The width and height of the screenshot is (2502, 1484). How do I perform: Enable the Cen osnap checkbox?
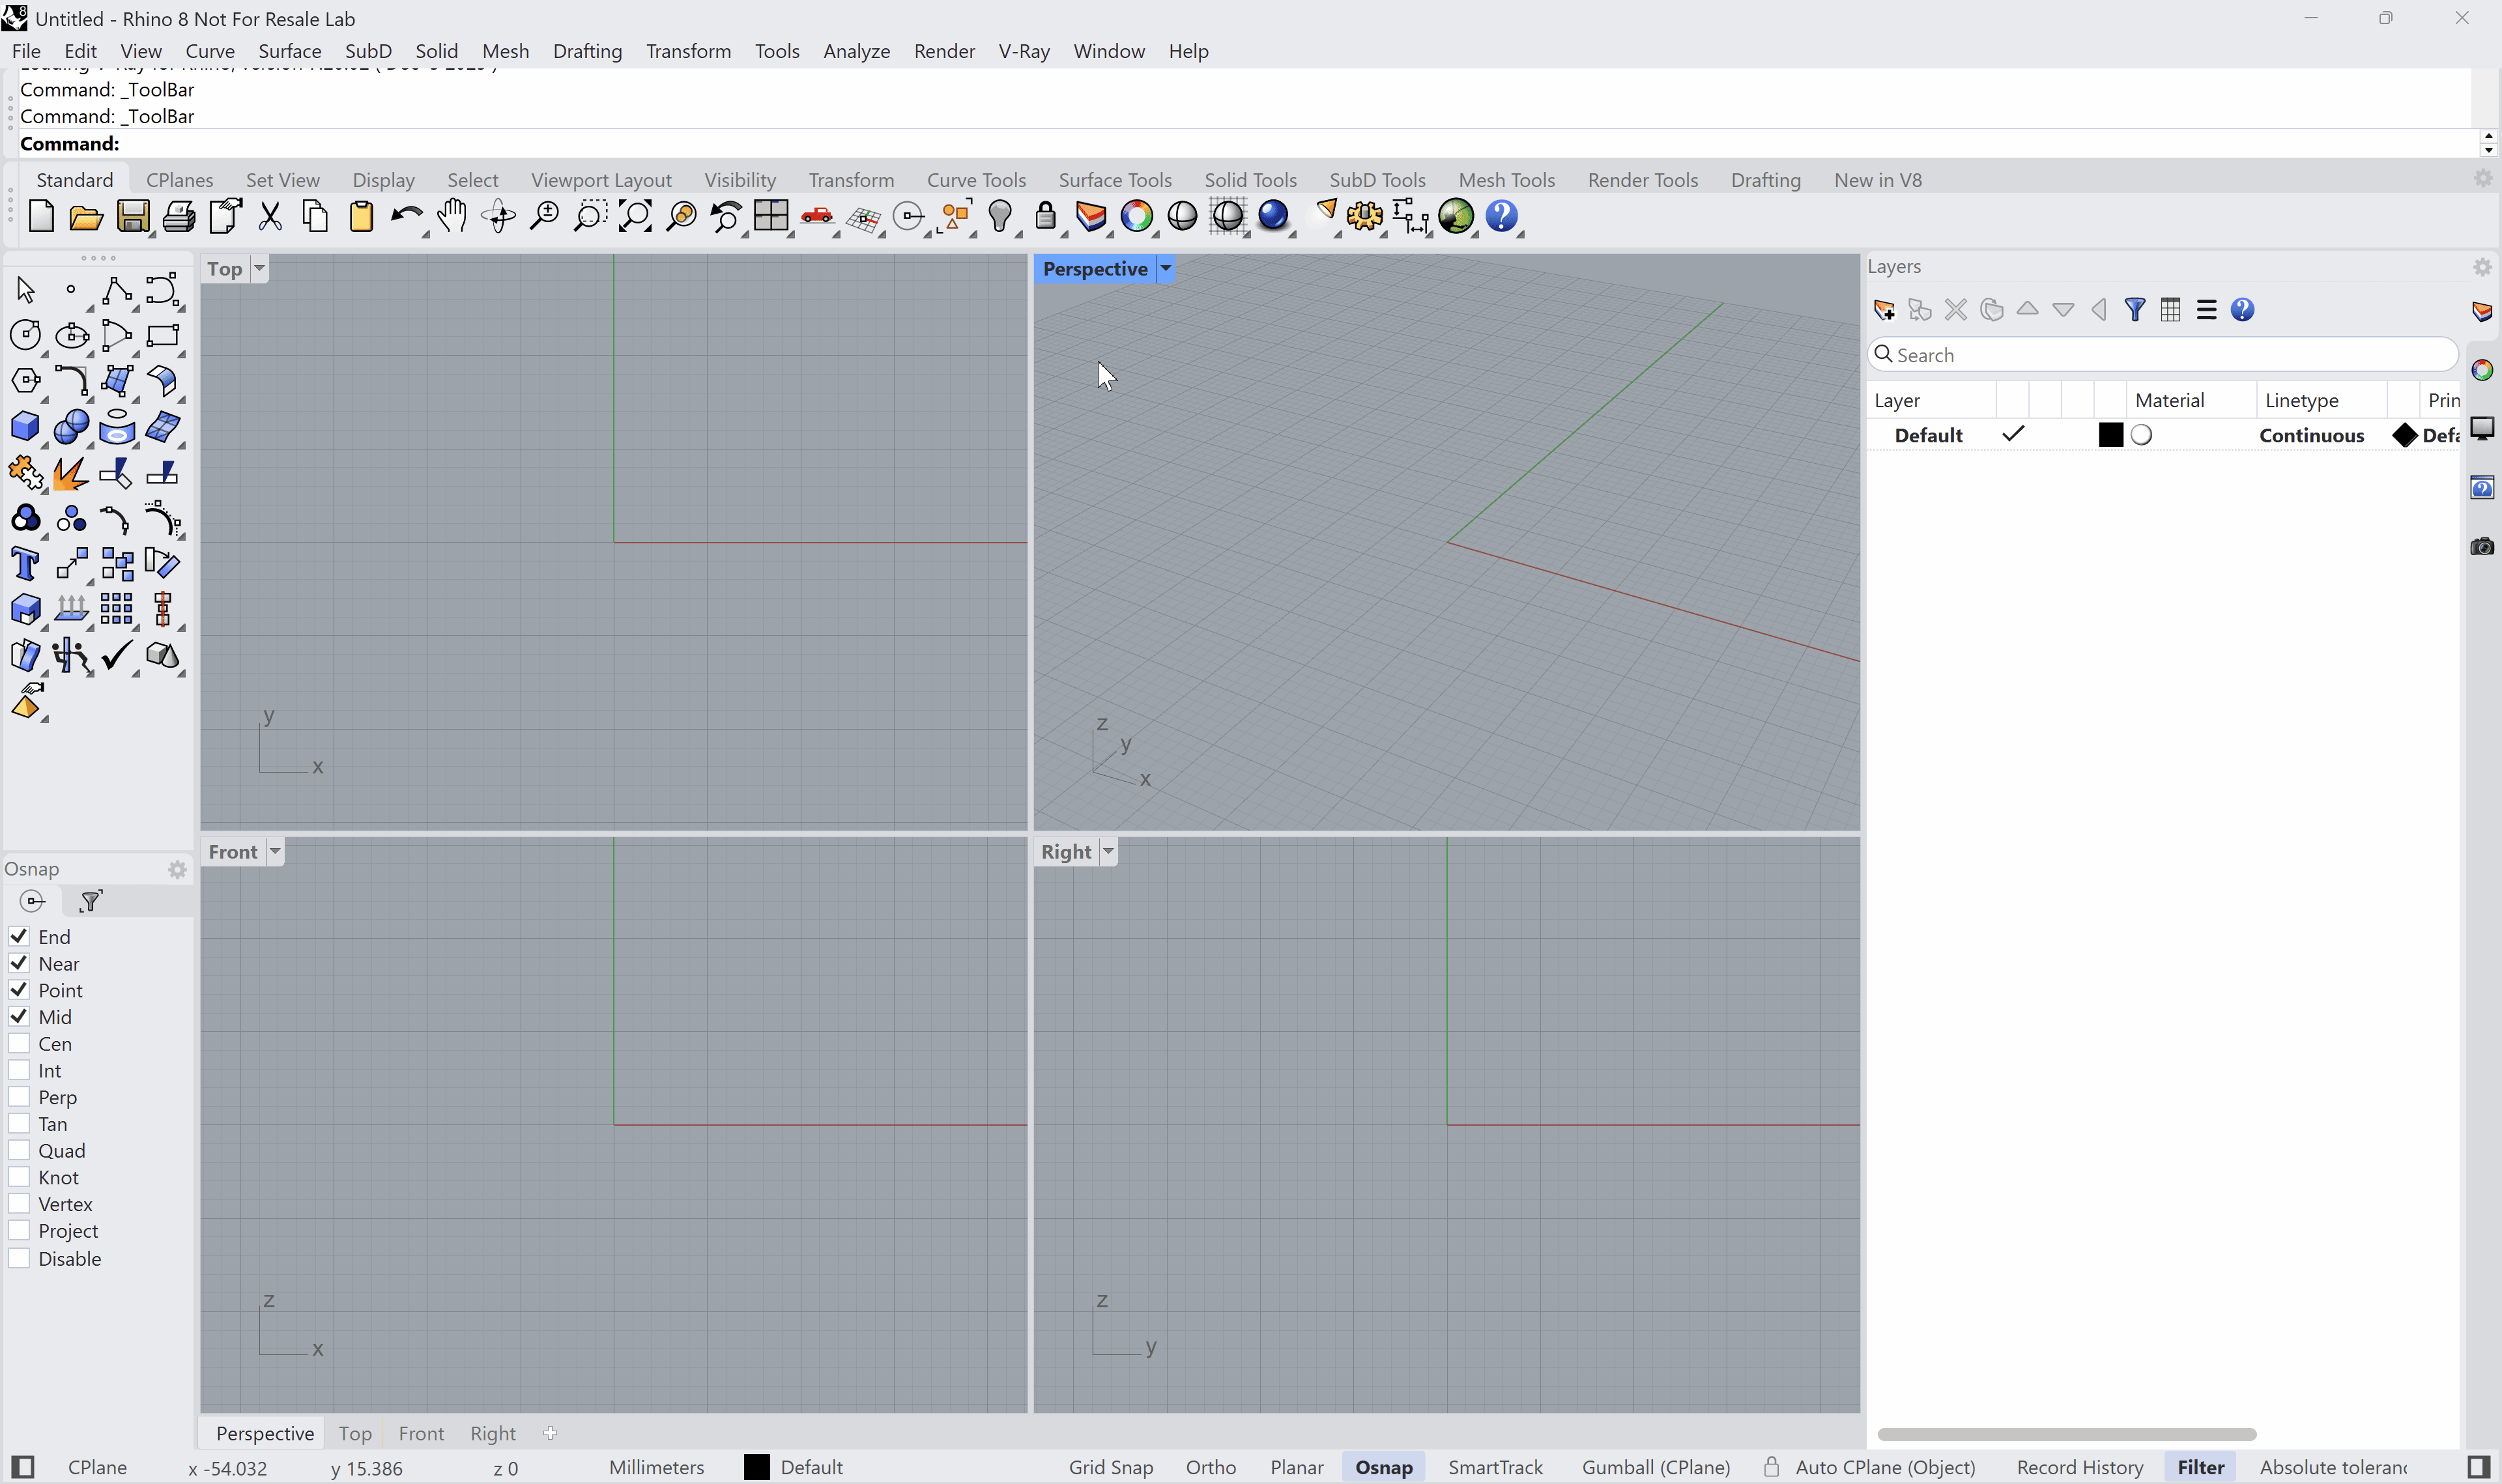[19, 1043]
